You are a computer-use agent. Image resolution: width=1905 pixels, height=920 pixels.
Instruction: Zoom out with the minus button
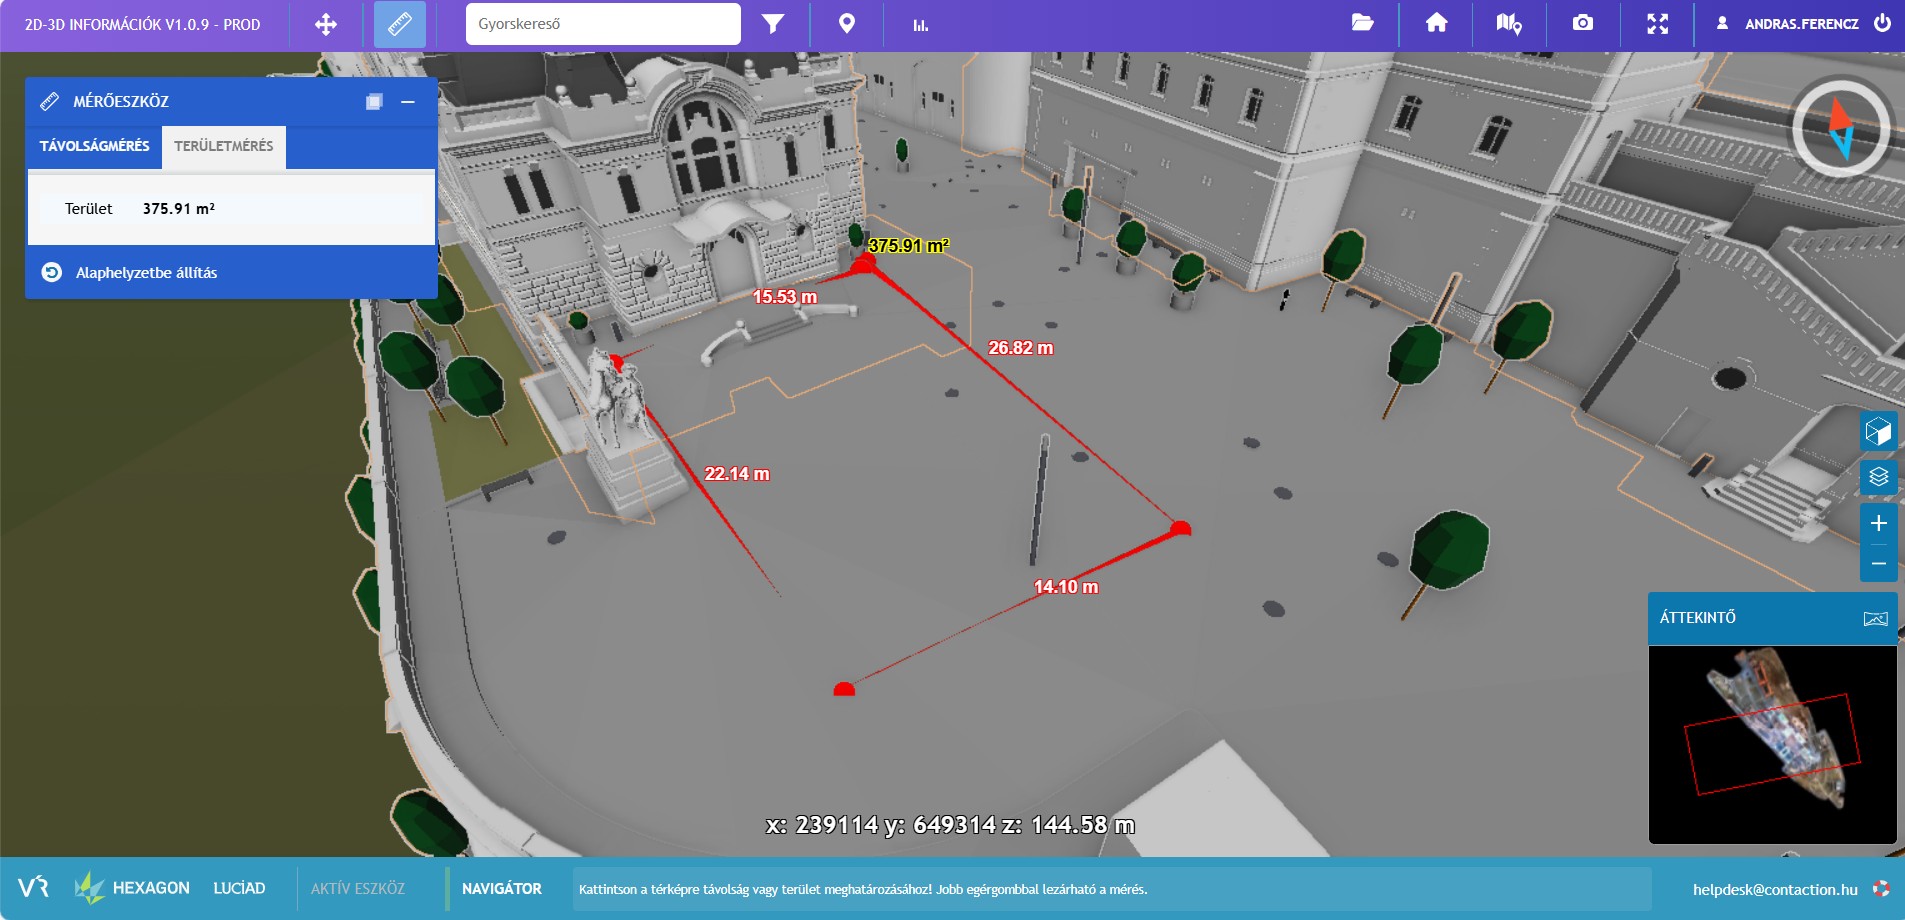click(x=1878, y=563)
